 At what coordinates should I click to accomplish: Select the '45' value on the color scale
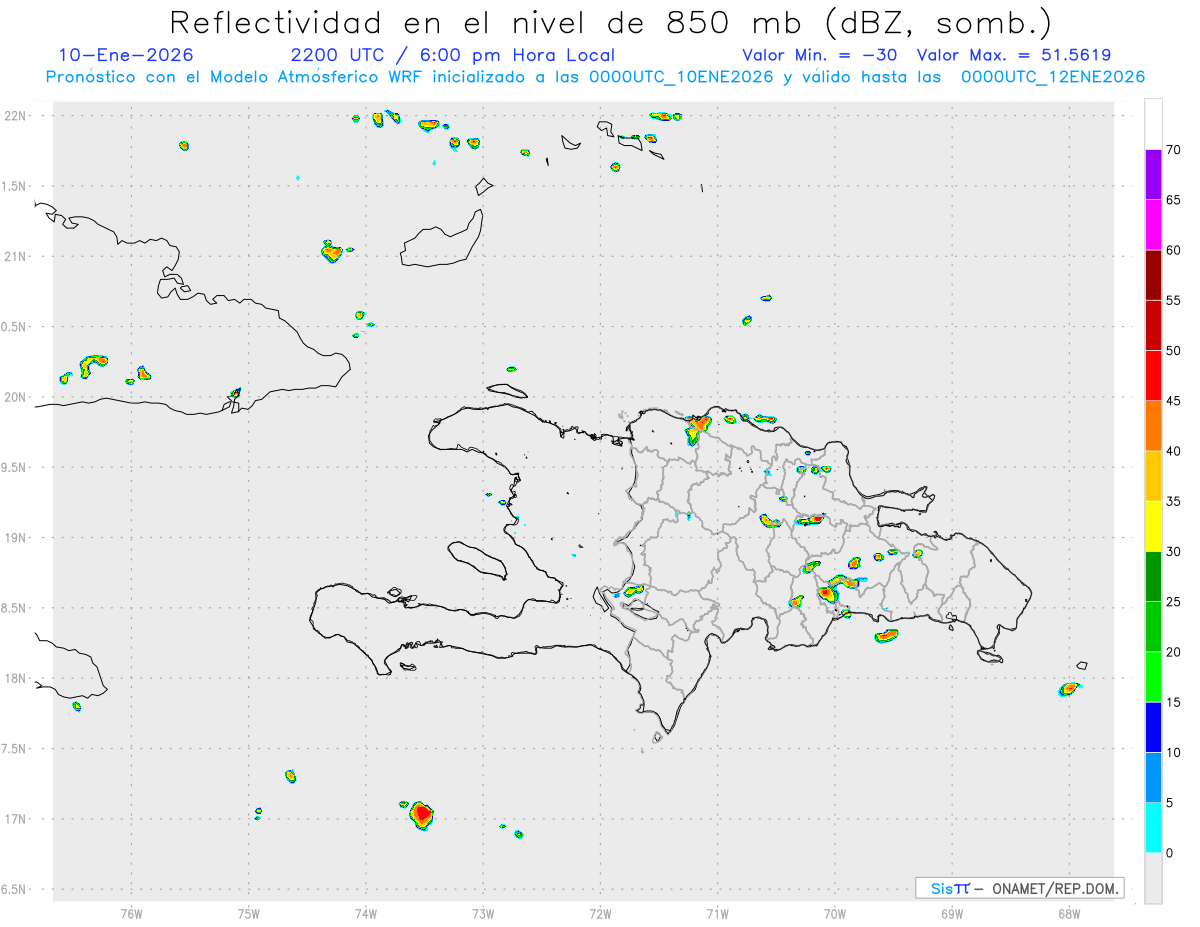pyautogui.click(x=1173, y=401)
